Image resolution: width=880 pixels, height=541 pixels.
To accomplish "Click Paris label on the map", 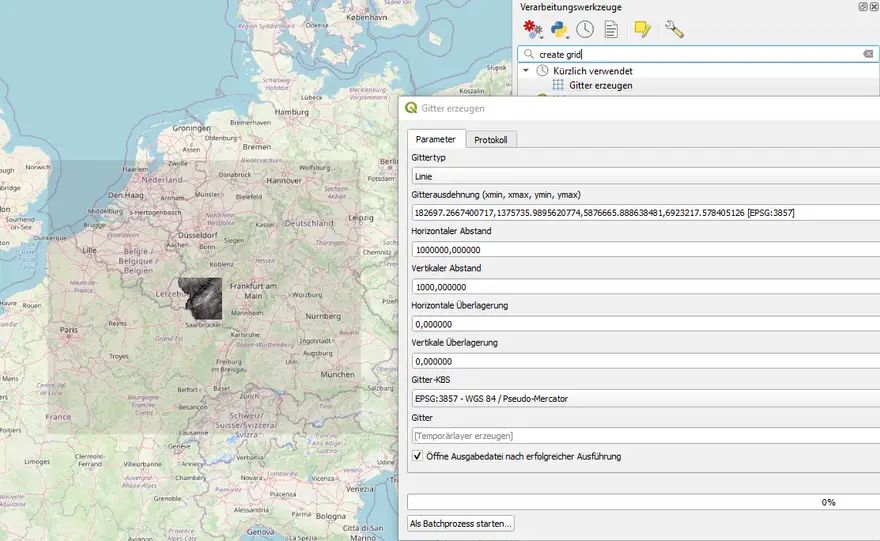I will click(x=69, y=329).
